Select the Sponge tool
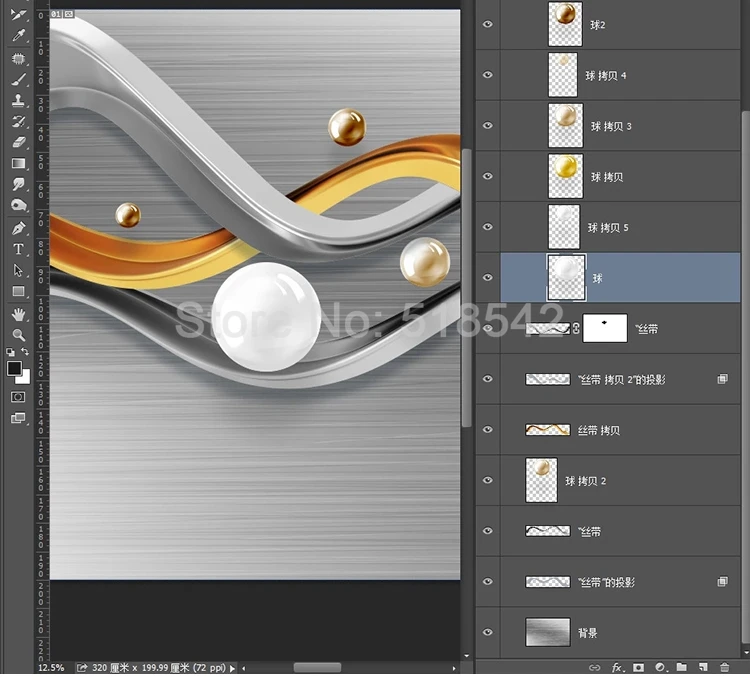750x684 pixels. [19, 205]
